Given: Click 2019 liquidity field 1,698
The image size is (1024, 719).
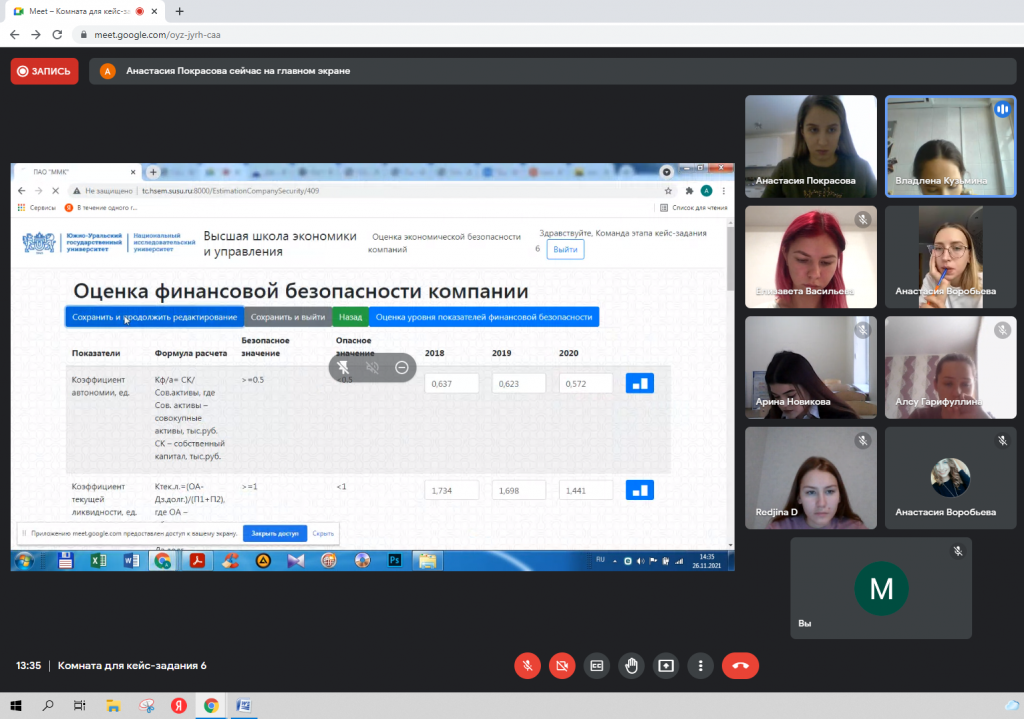Looking at the screenshot, I should [x=519, y=490].
